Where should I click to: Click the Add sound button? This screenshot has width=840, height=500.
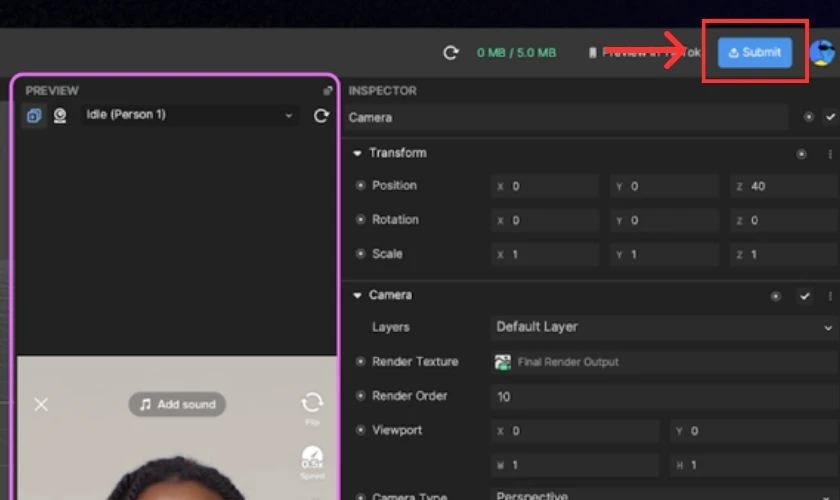177,404
